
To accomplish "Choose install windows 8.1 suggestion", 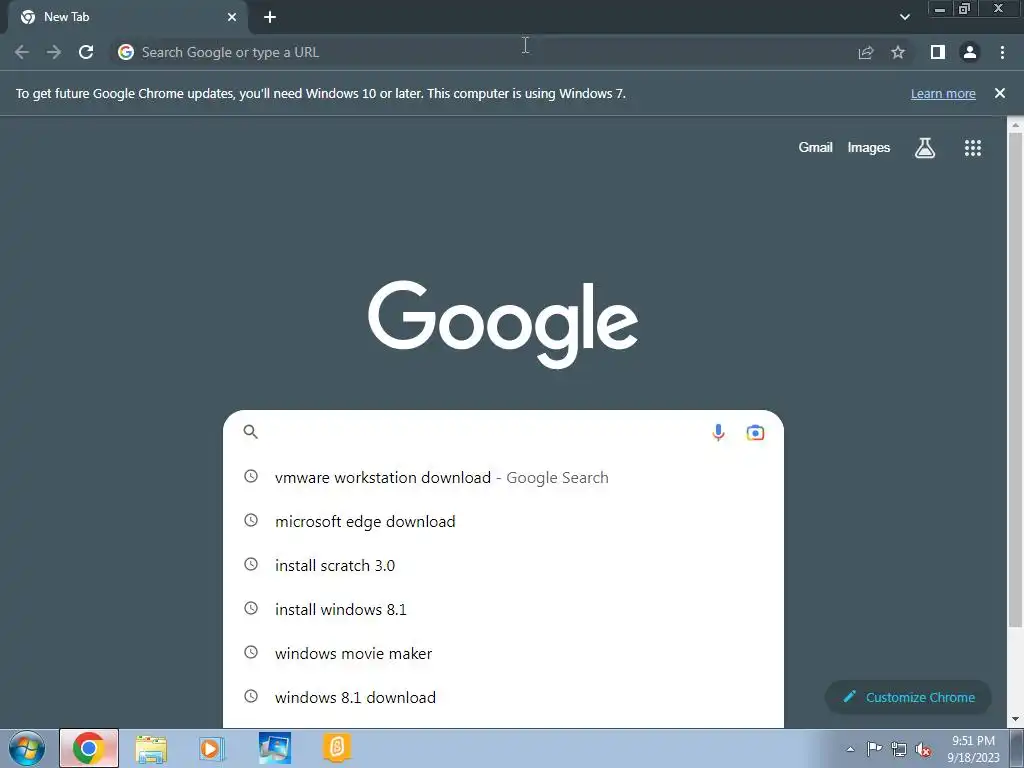I will (503, 609).
